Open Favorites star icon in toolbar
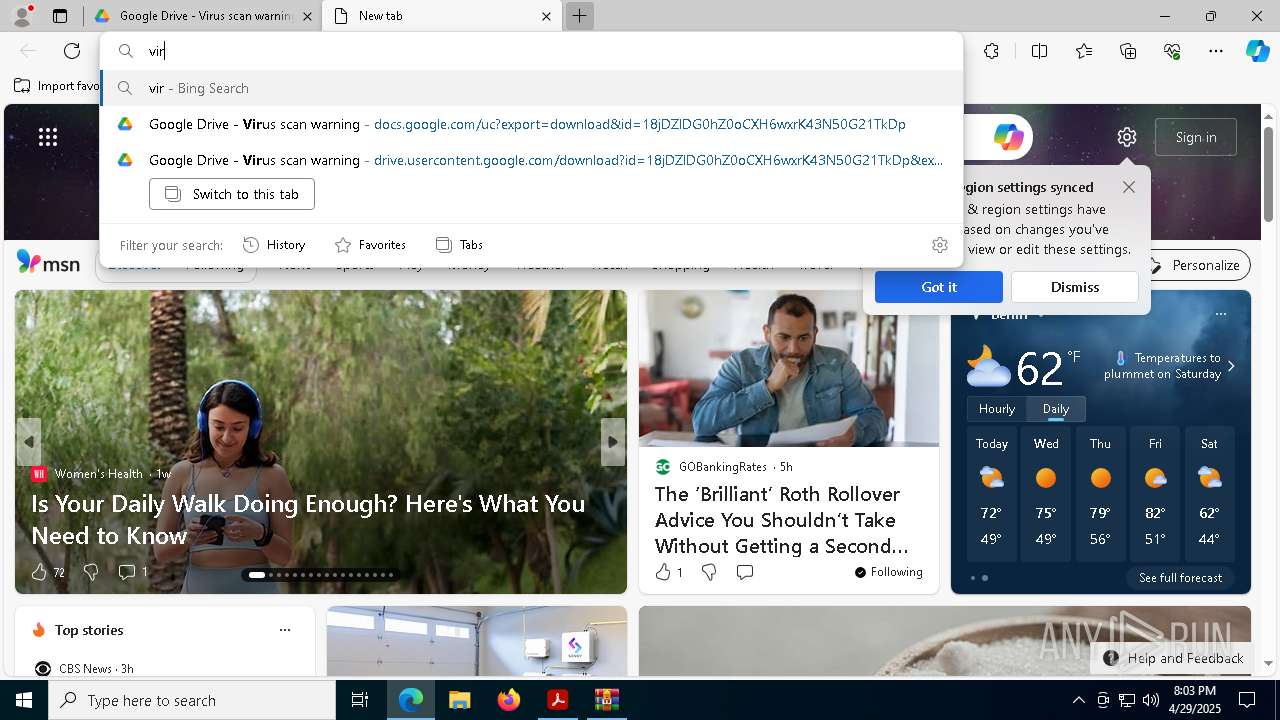This screenshot has height=720, width=1280. 1084,51
